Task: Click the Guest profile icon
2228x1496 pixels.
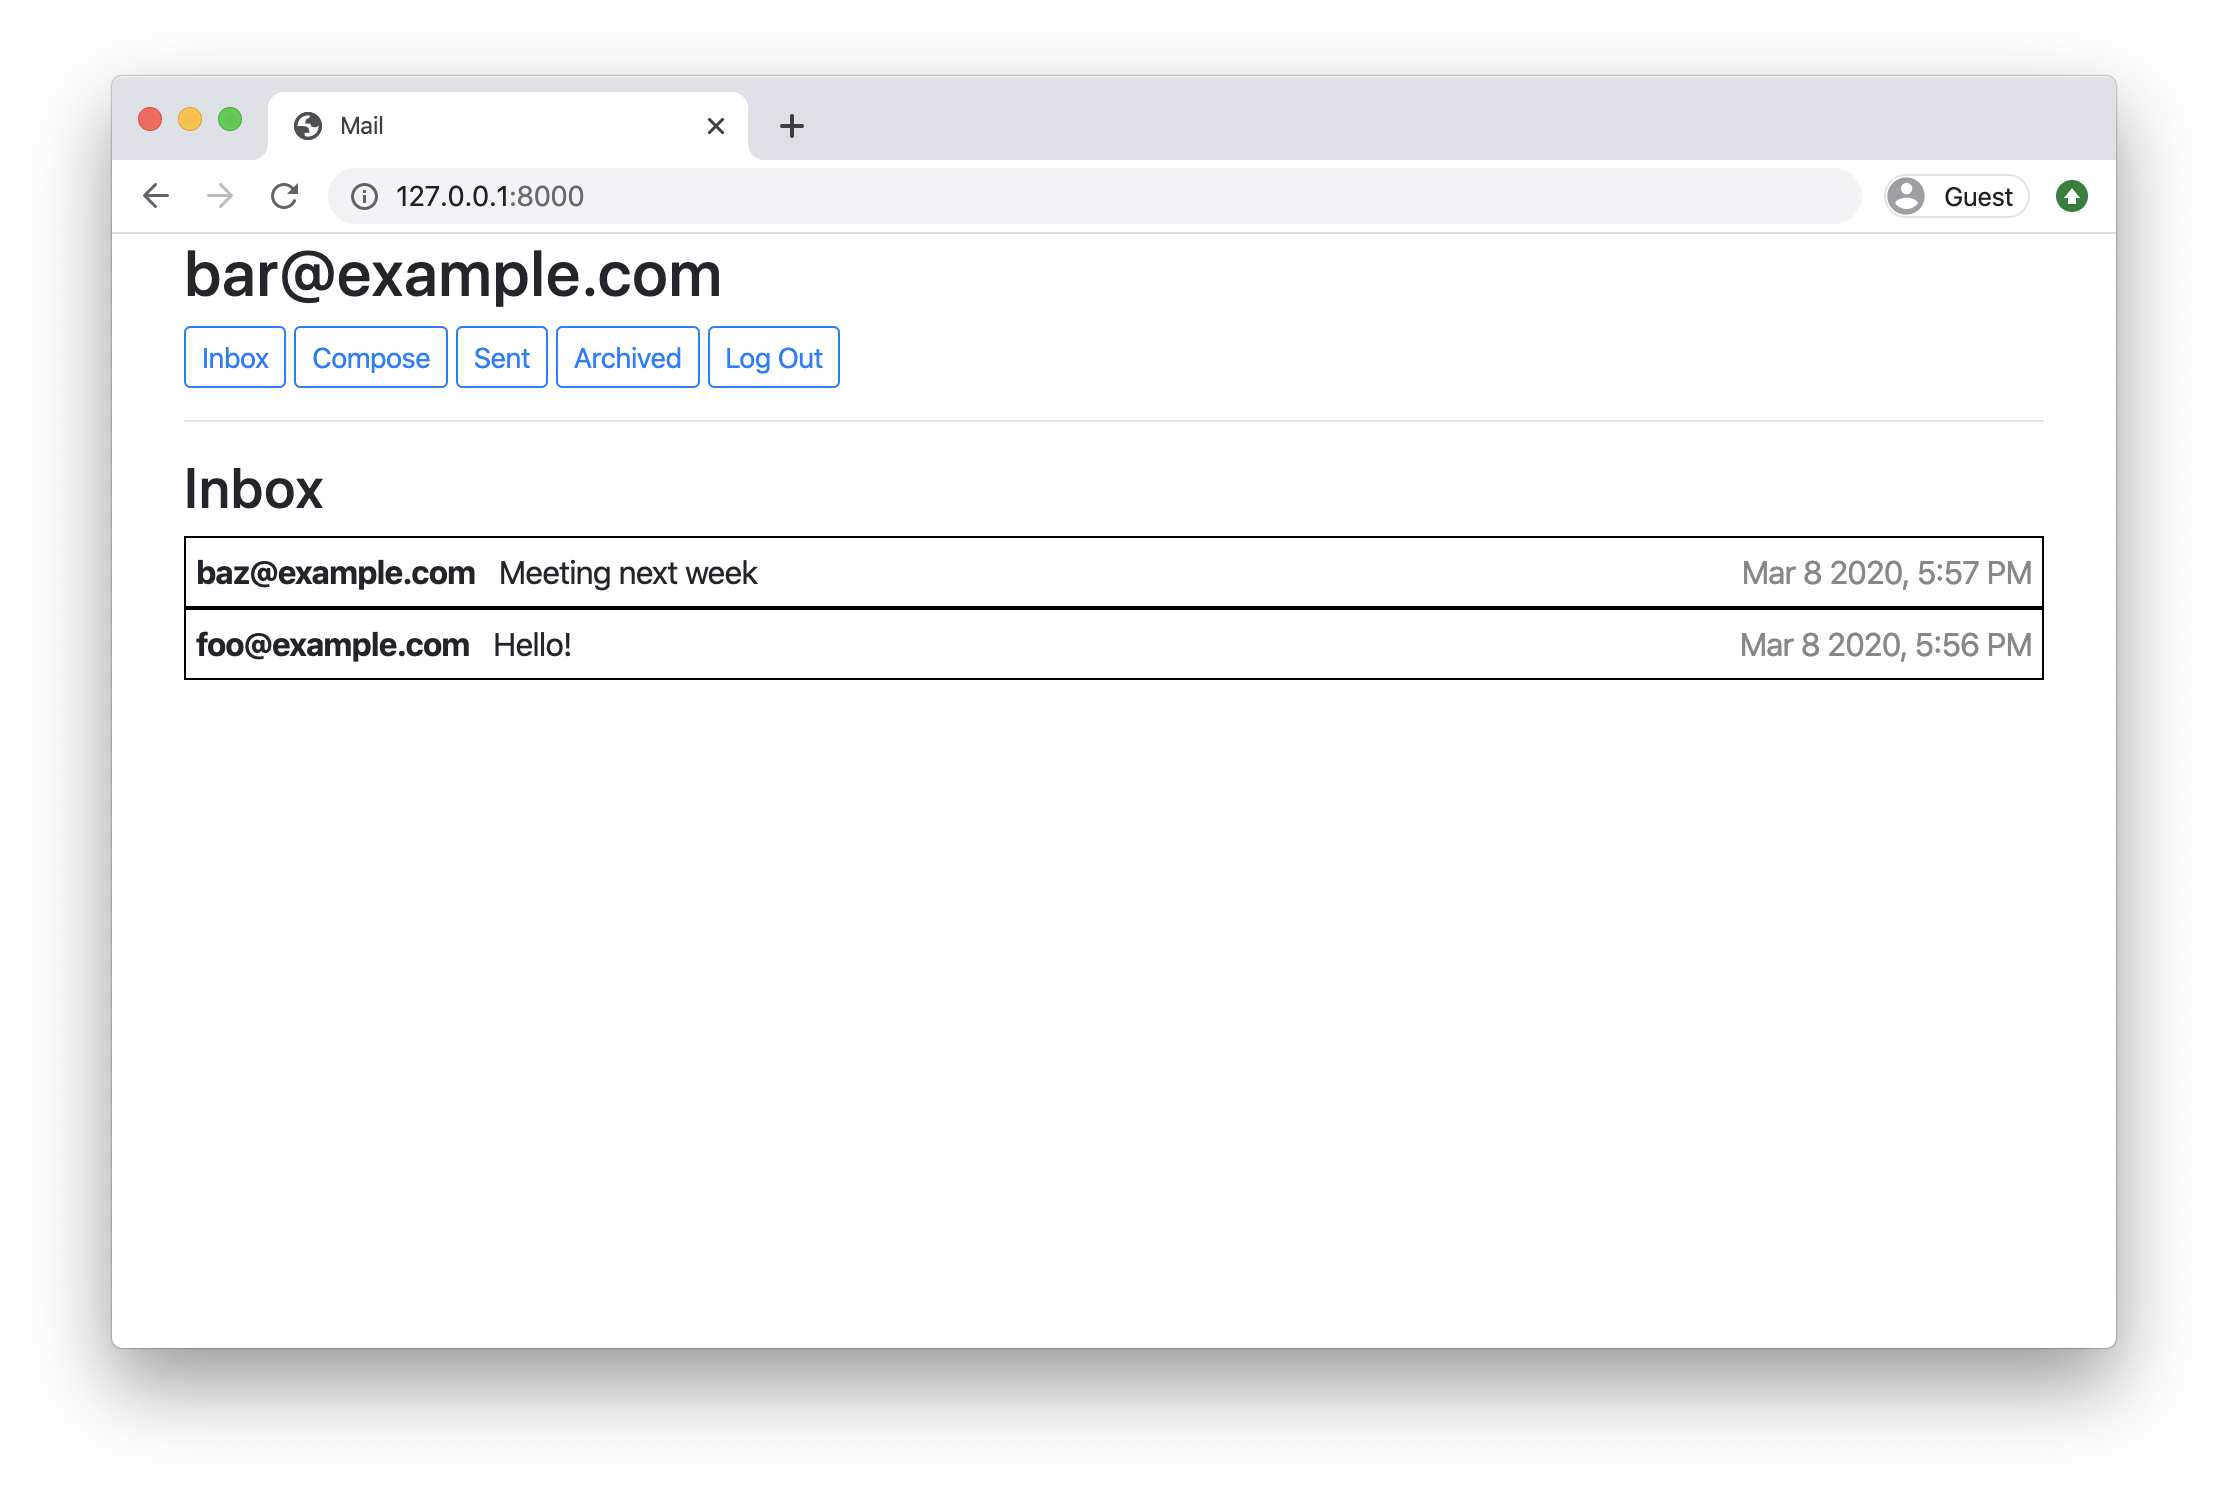Action: [x=1906, y=197]
